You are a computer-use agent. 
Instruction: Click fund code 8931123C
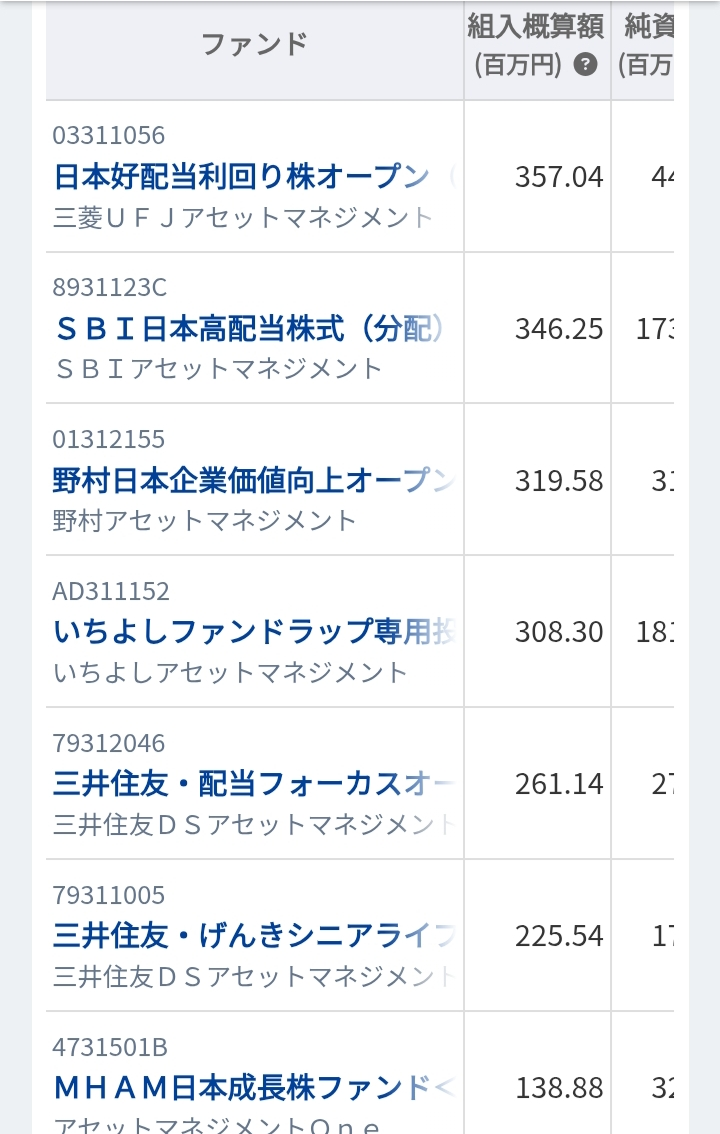tap(110, 288)
